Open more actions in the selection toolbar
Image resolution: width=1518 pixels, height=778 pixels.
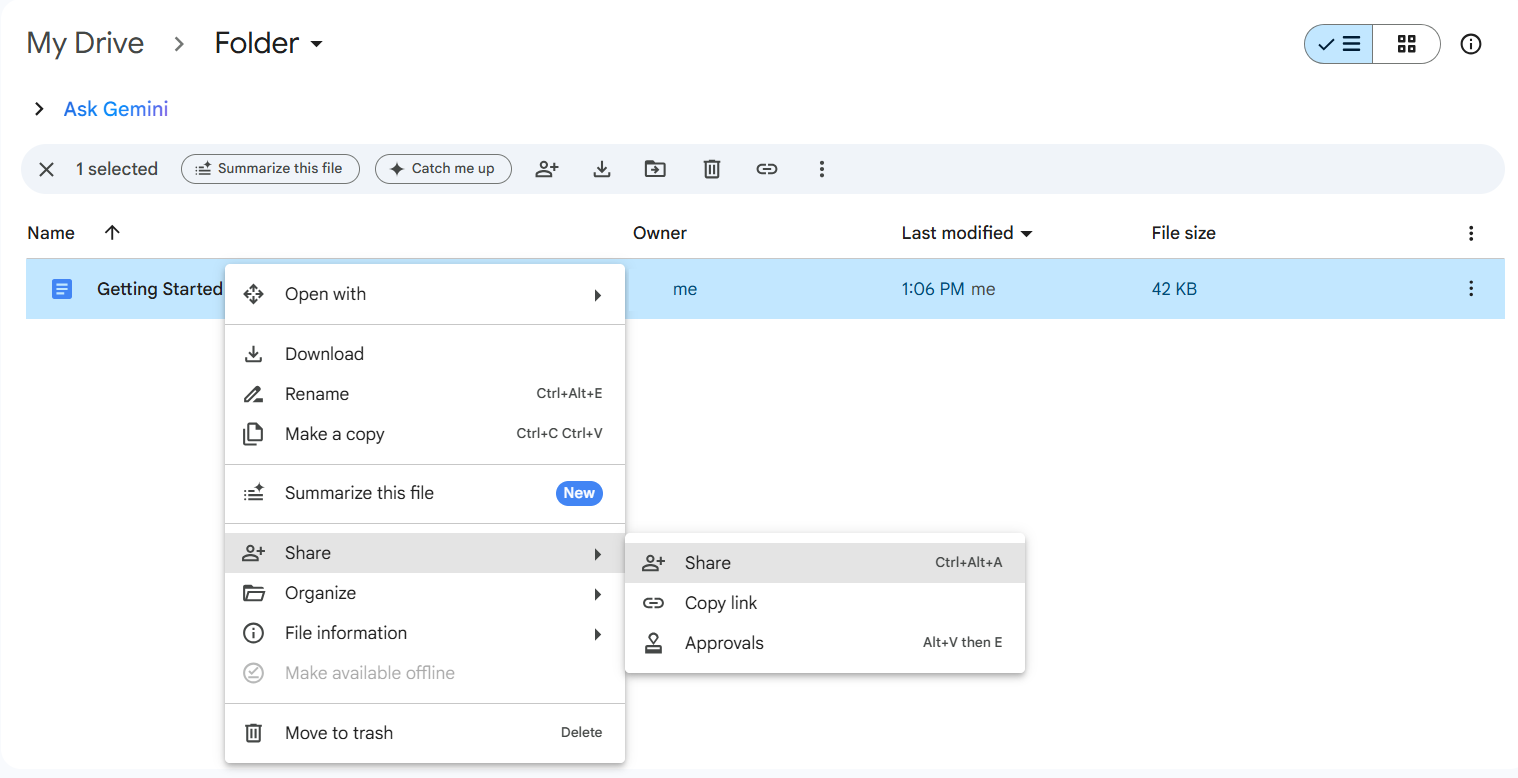pos(822,169)
